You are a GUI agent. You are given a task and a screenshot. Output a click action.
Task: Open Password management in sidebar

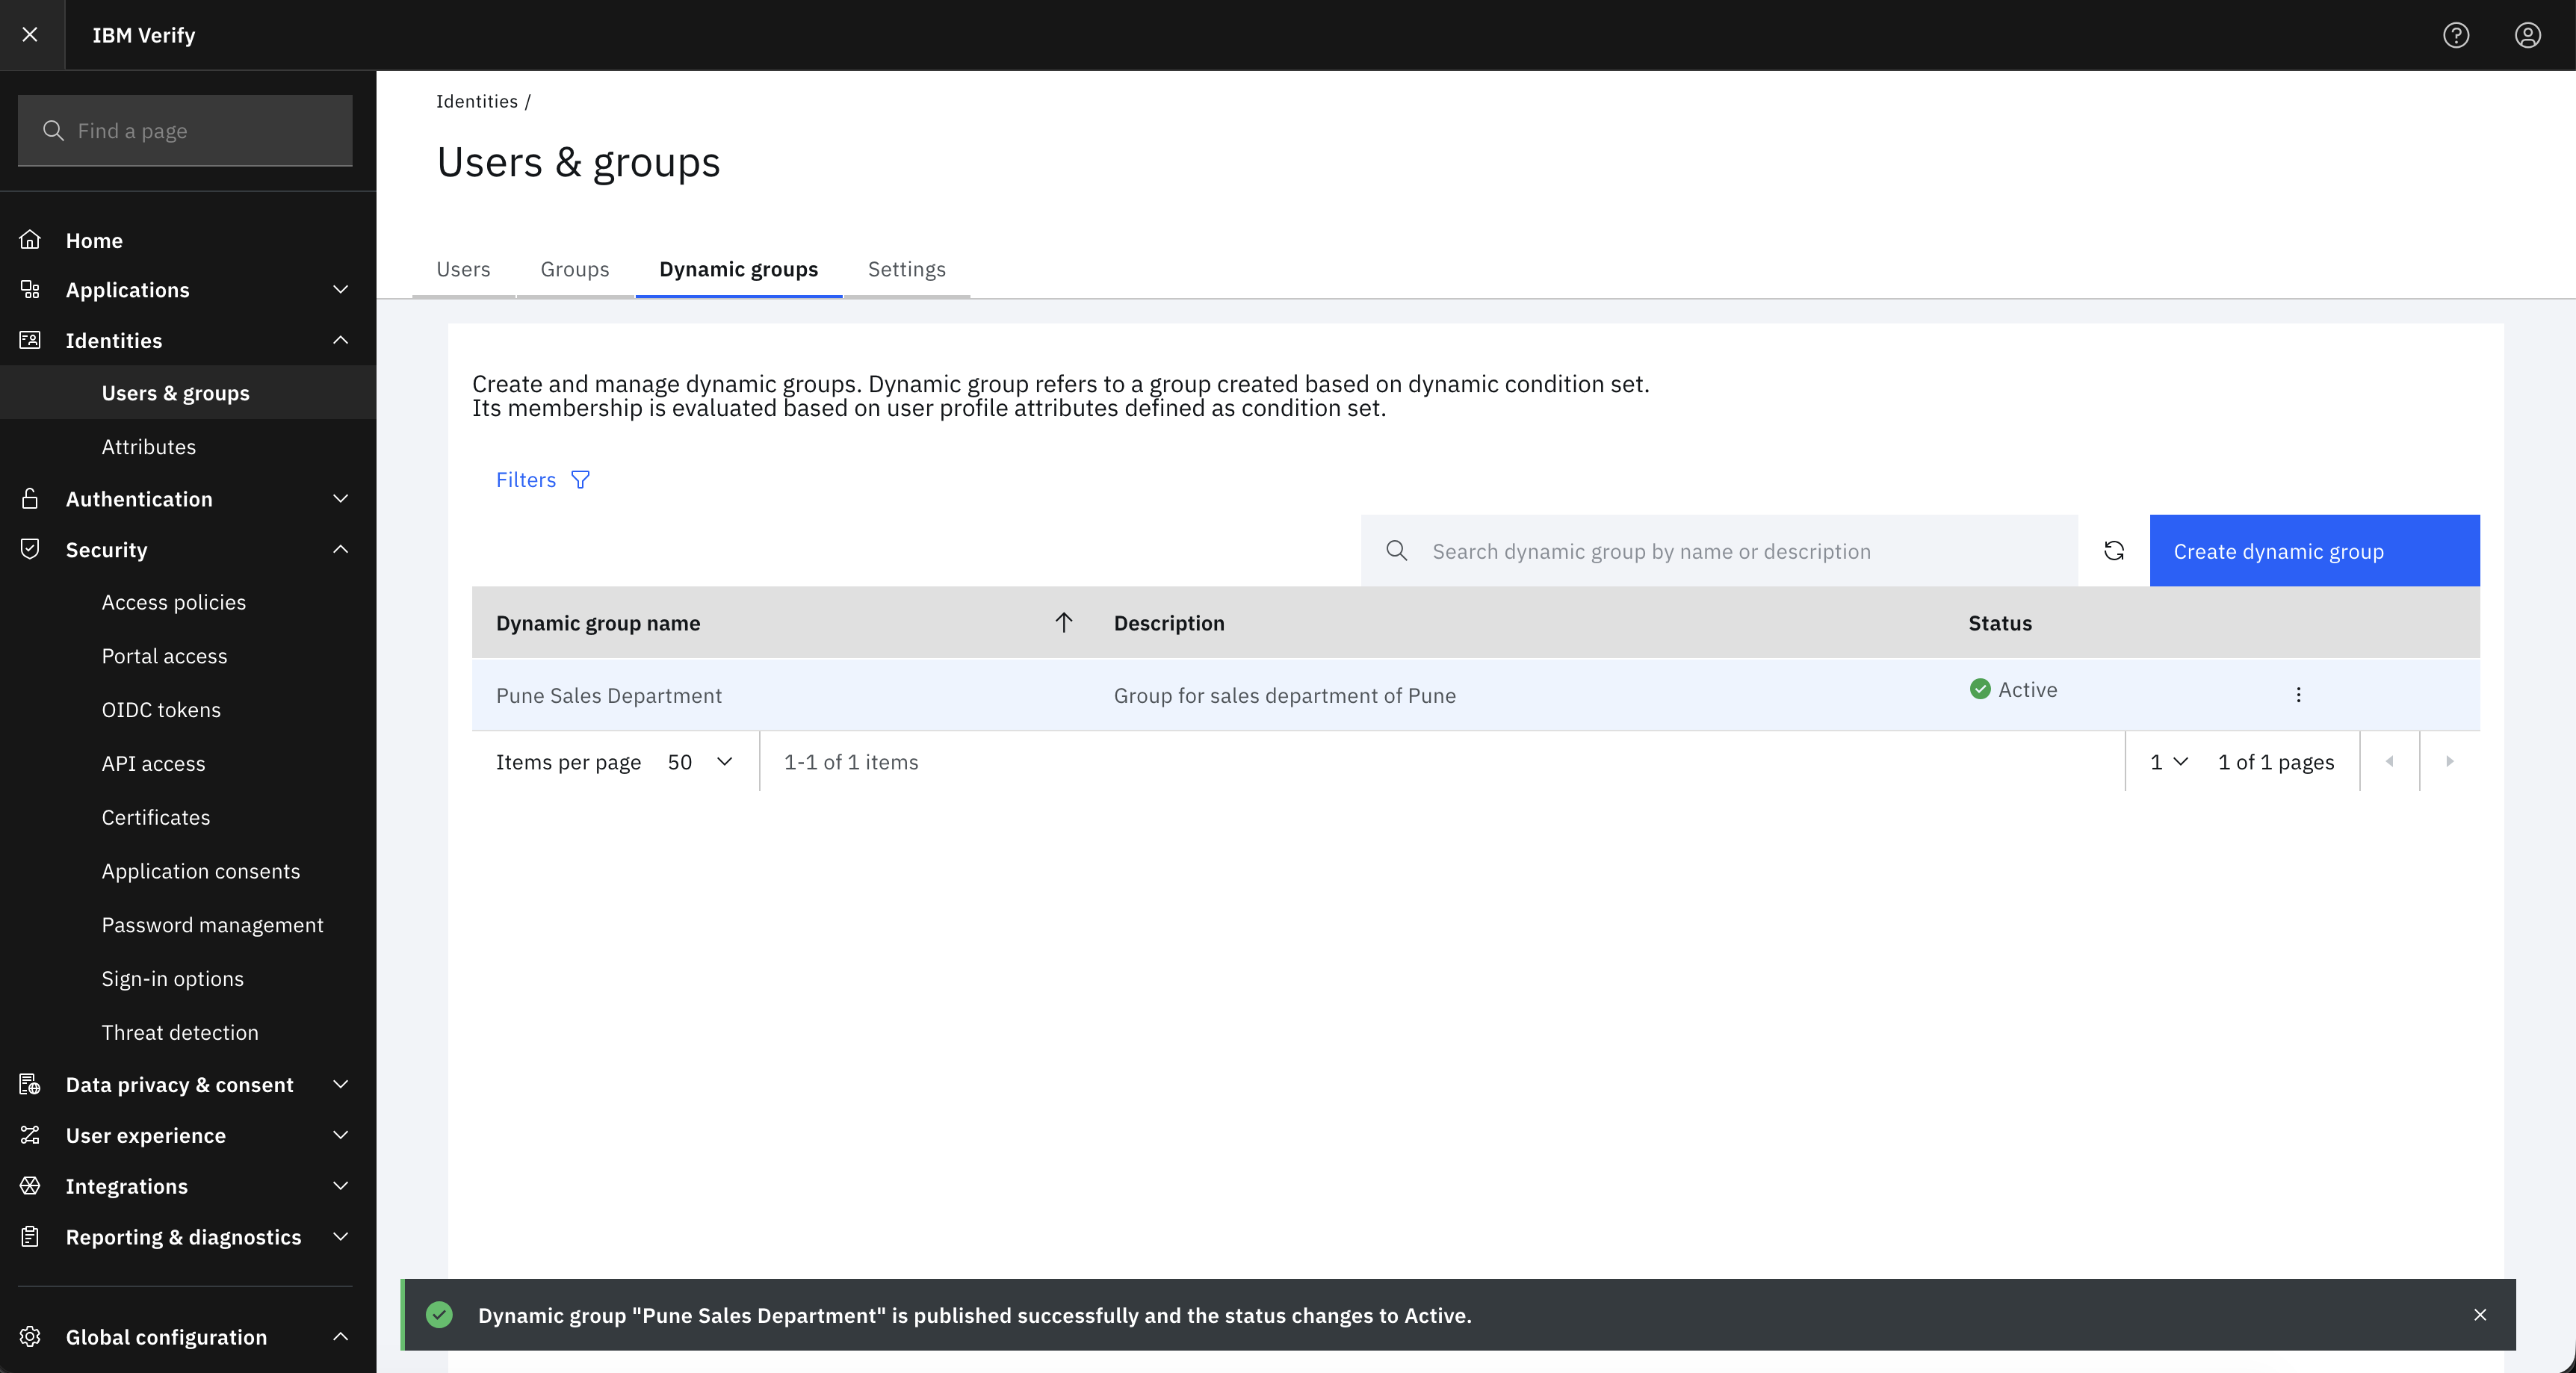213,925
